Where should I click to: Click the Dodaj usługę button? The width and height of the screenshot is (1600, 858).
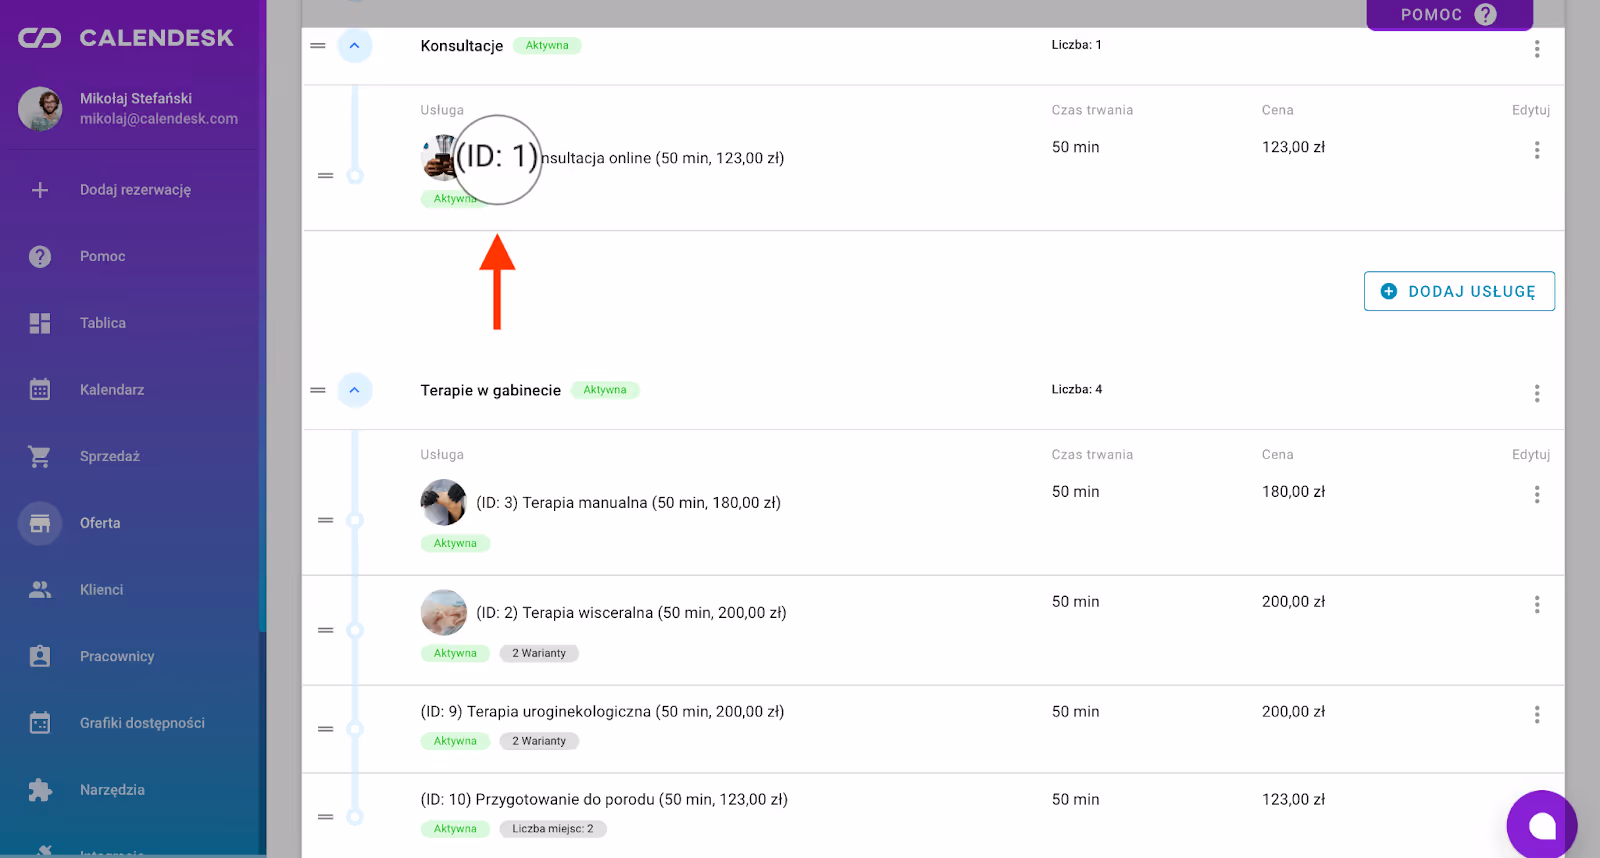click(1459, 291)
